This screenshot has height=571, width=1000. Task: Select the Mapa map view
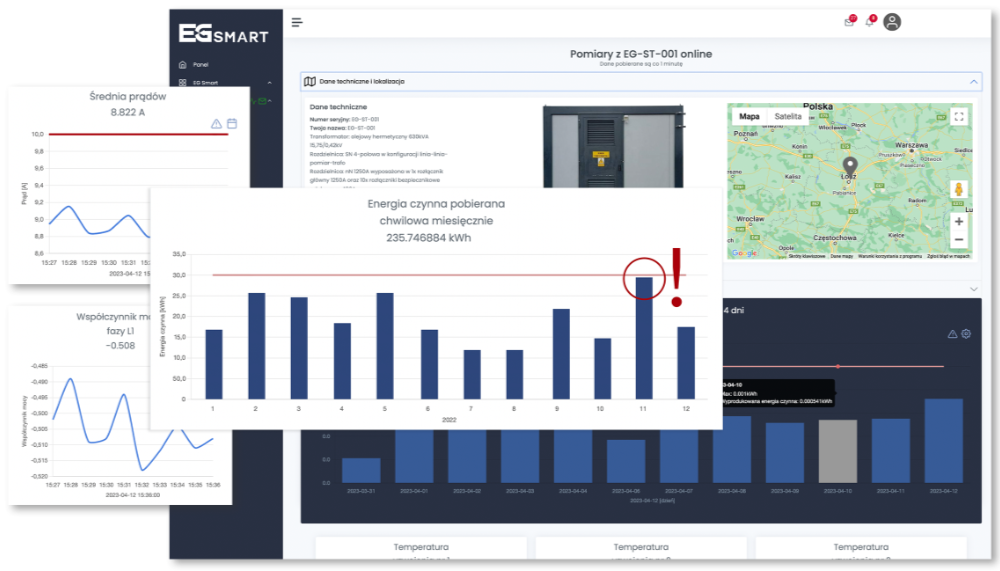point(749,116)
